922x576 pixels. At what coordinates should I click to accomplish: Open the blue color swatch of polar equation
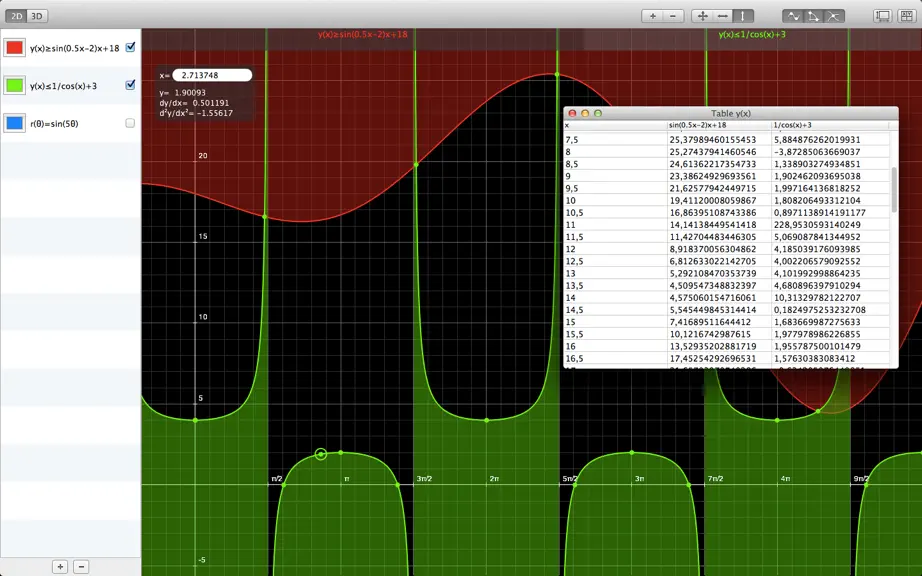coord(15,123)
